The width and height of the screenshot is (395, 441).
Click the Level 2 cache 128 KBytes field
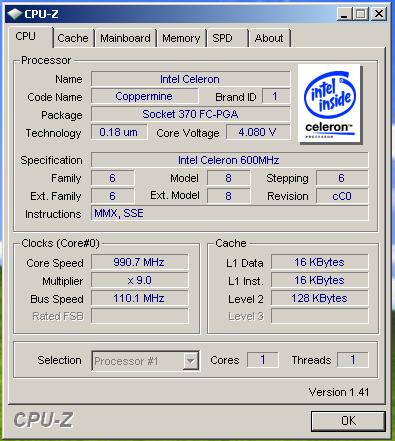click(x=320, y=298)
